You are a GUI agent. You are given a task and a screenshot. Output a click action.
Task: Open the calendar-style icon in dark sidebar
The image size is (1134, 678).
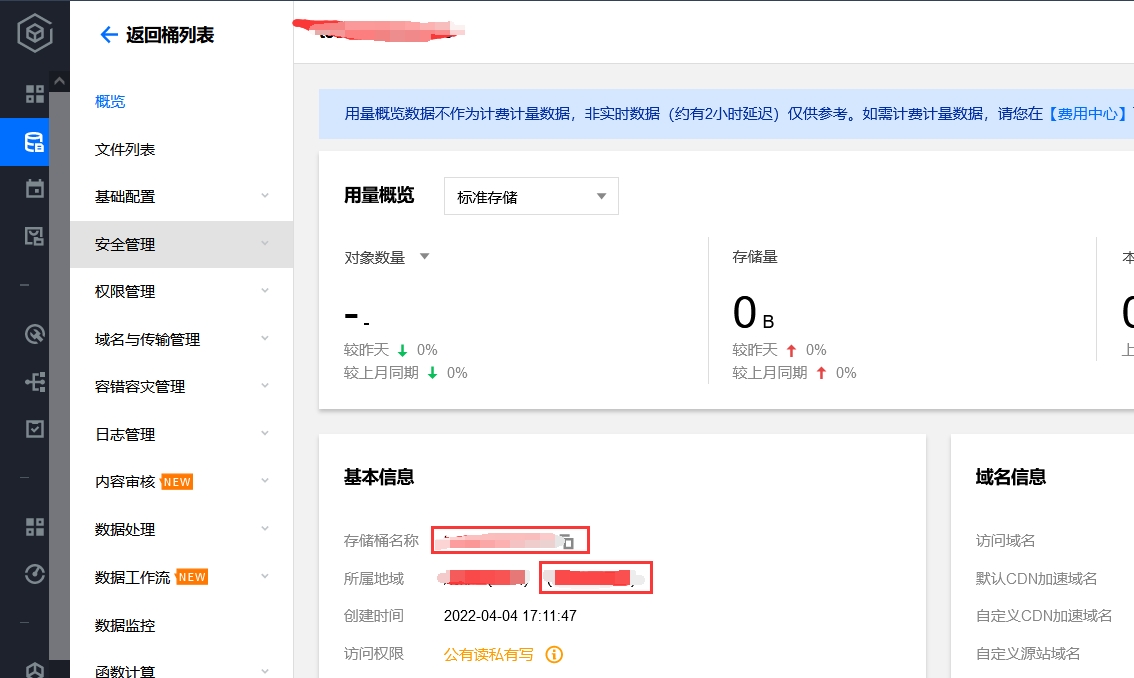pyautogui.click(x=35, y=189)
